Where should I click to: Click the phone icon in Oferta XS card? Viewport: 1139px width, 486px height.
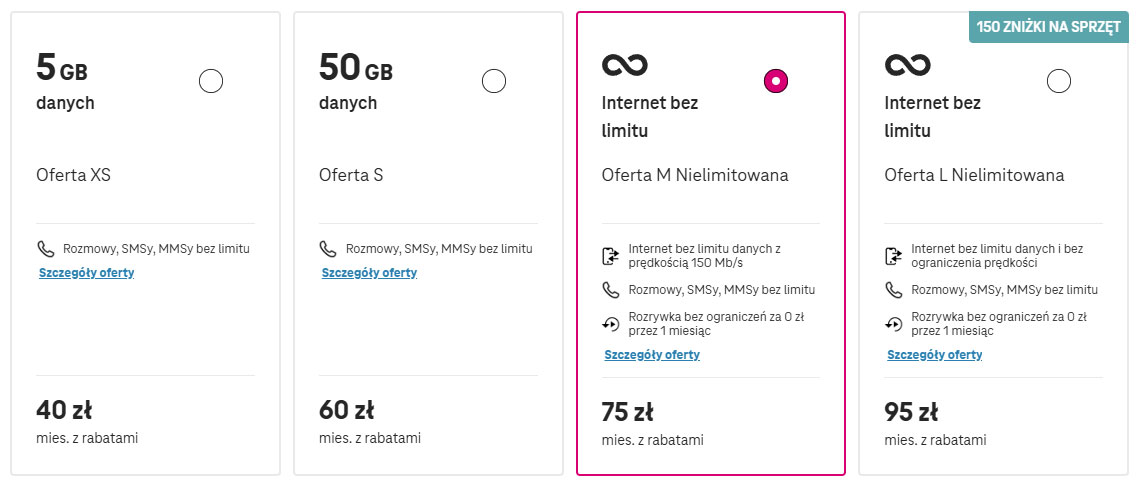click(x=46, y=249)
